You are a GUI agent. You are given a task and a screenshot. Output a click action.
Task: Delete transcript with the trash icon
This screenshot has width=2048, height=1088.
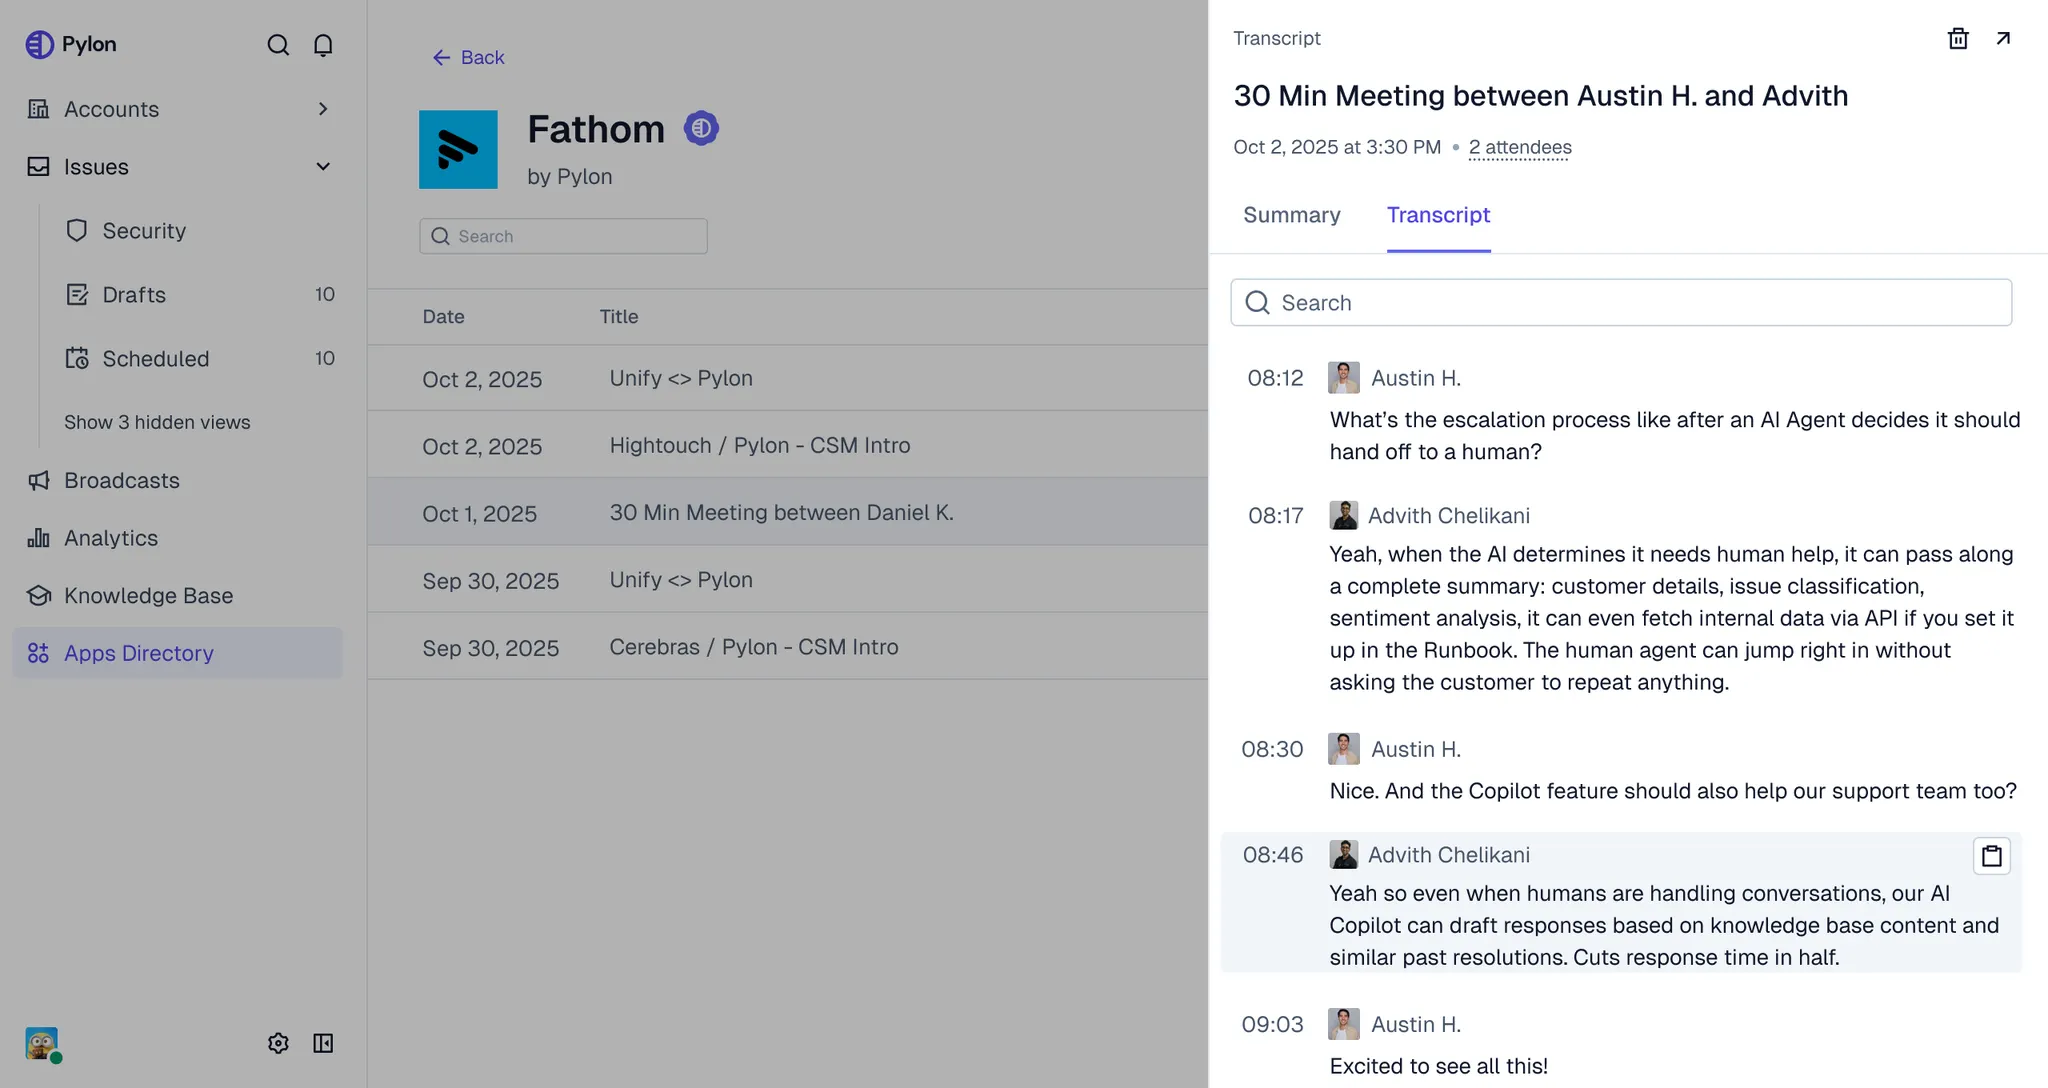click(x=1958, y=39)
